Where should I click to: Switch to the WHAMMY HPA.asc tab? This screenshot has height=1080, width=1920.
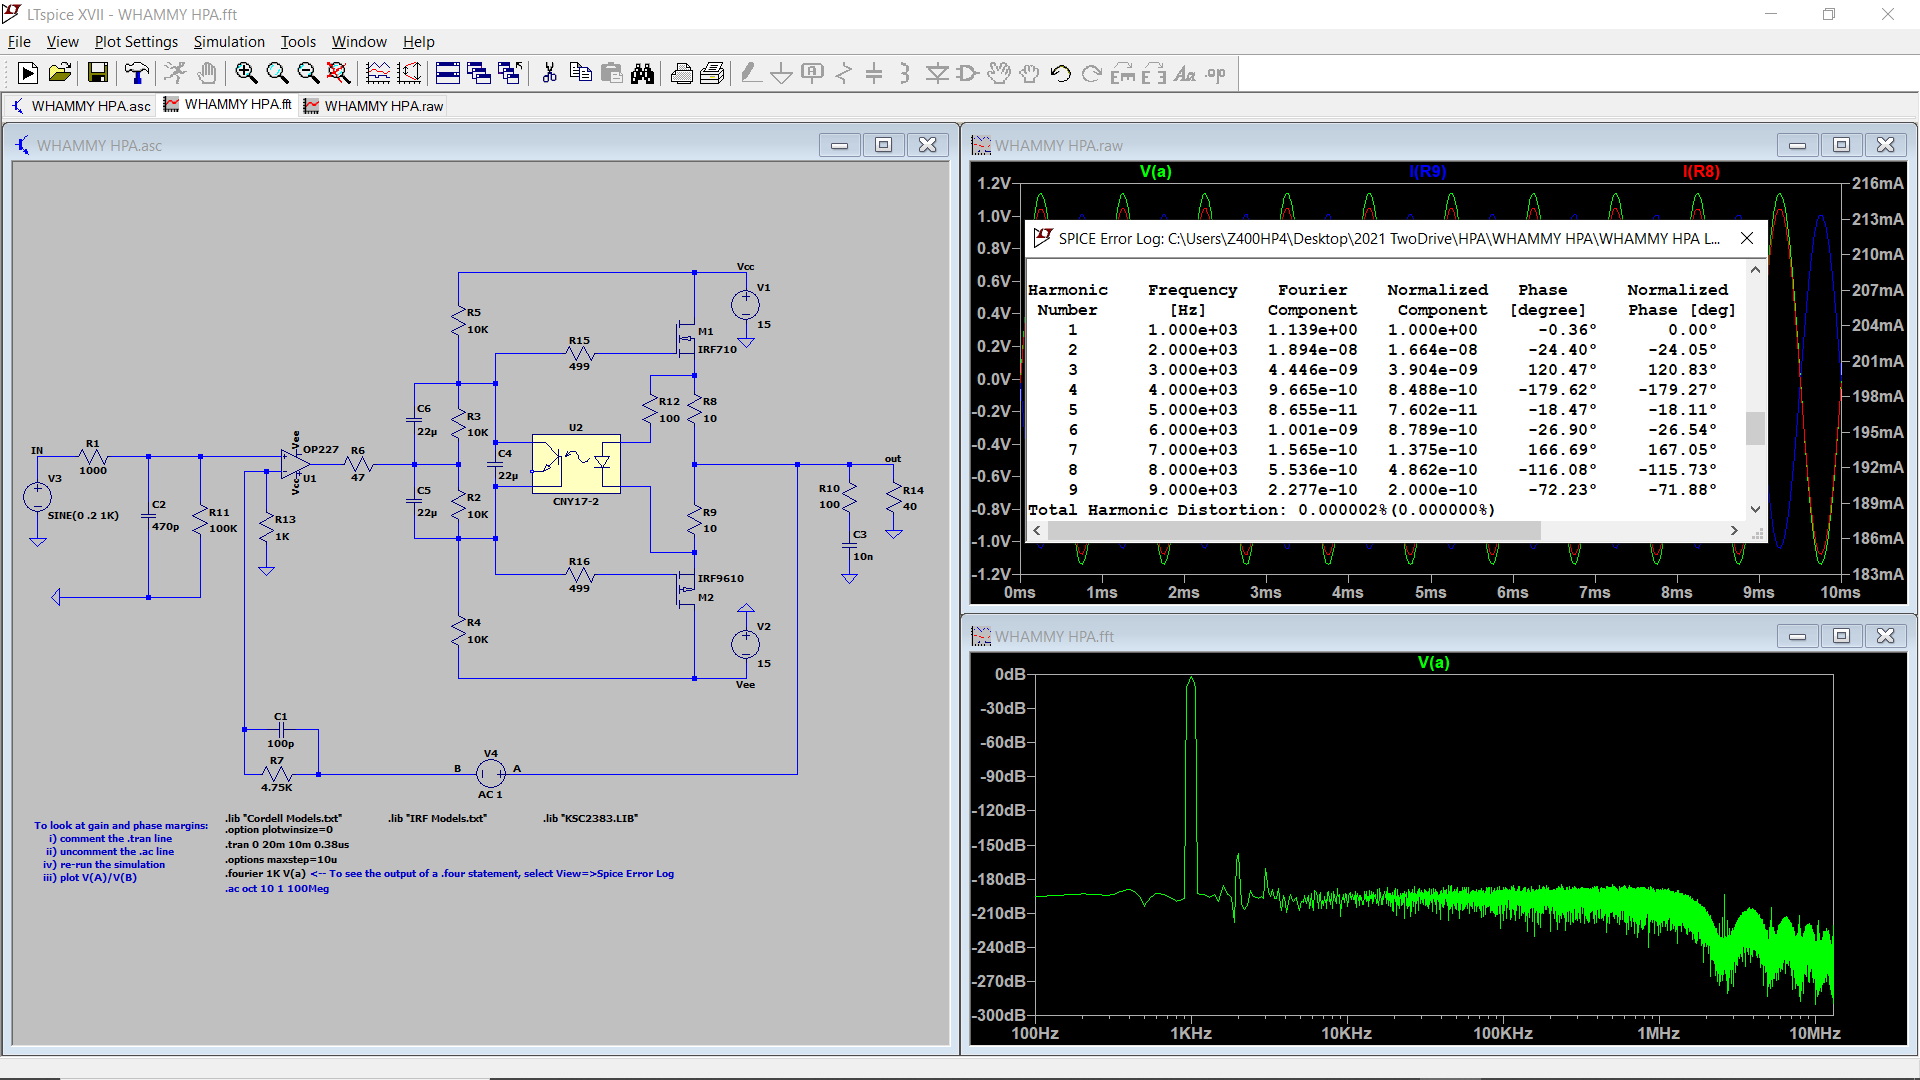point(81,106)
